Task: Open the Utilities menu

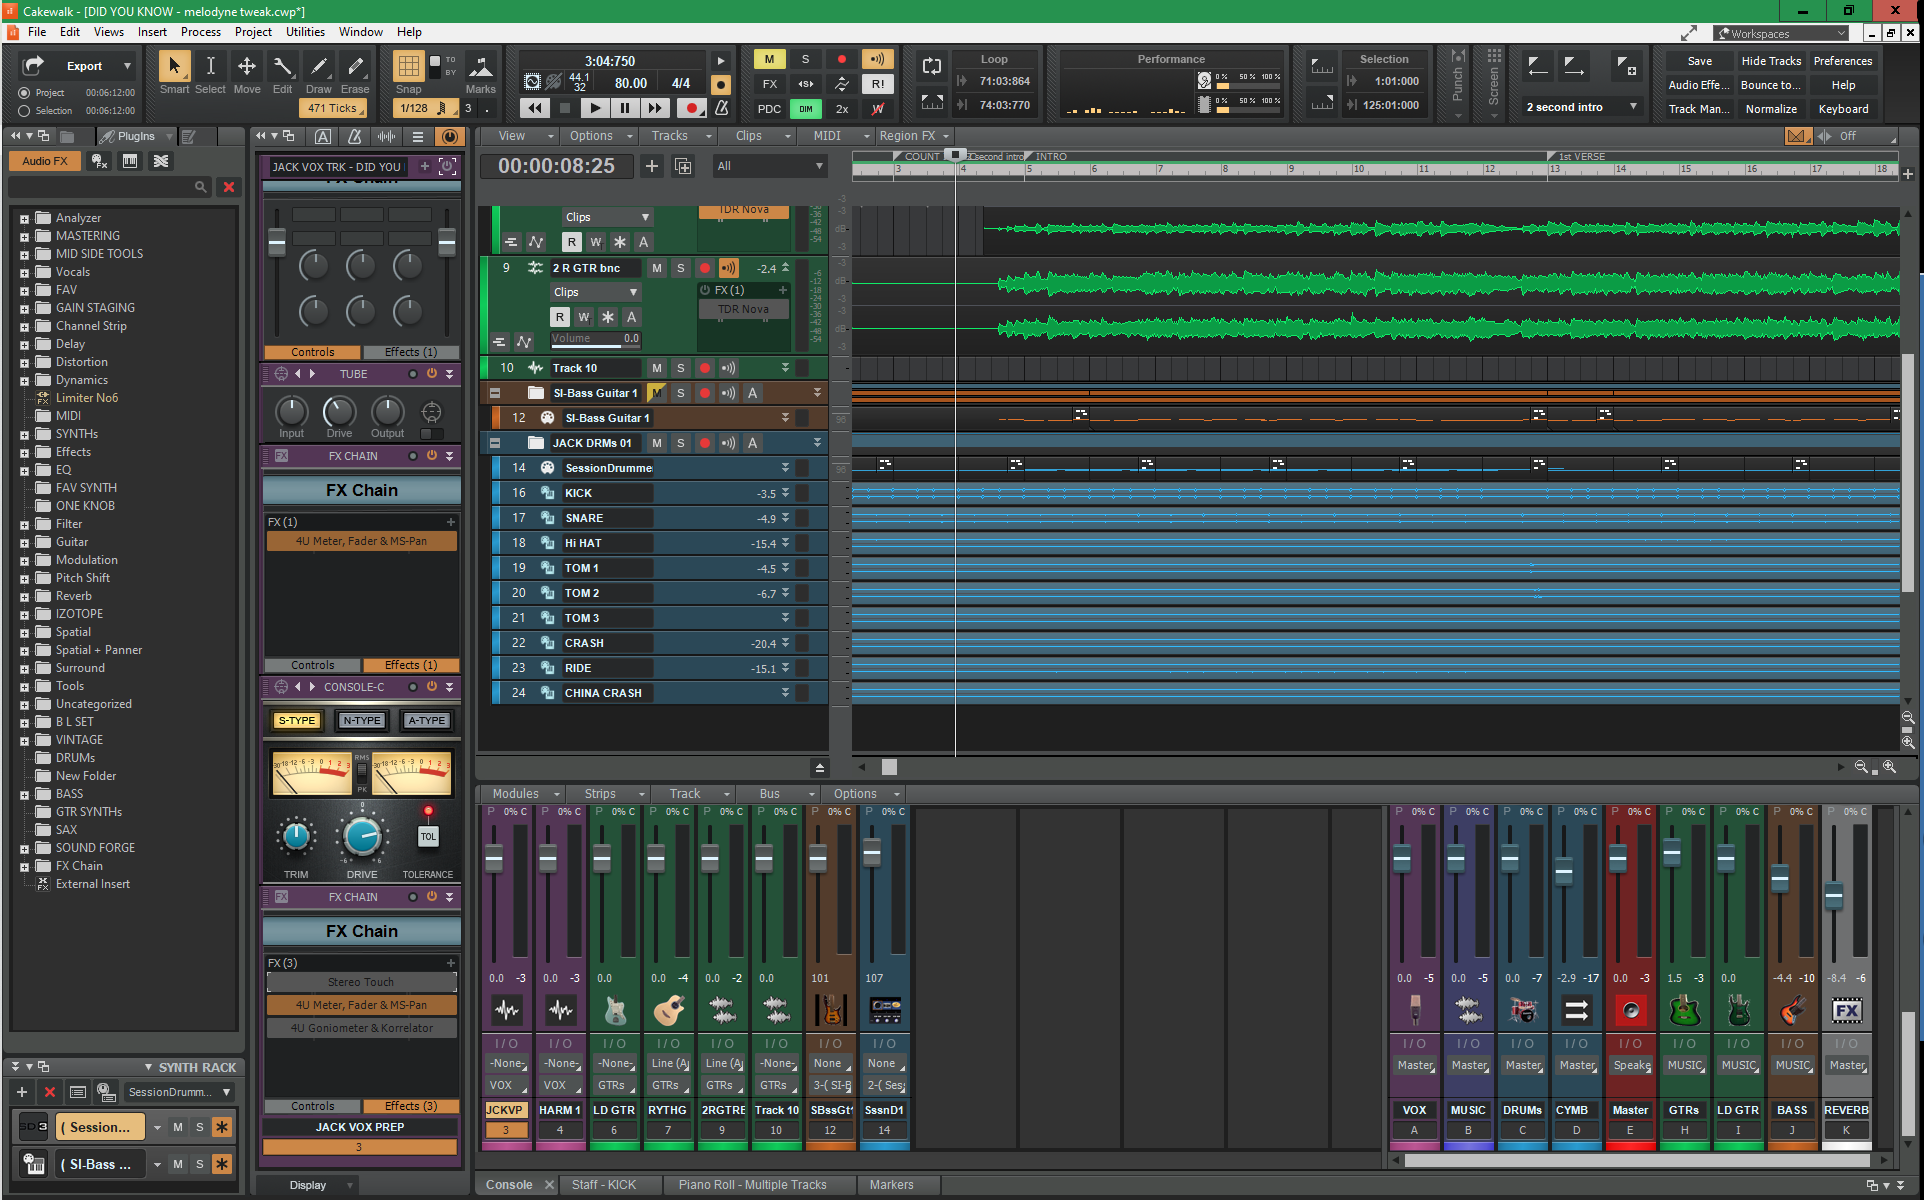Action: pos(305,32)
